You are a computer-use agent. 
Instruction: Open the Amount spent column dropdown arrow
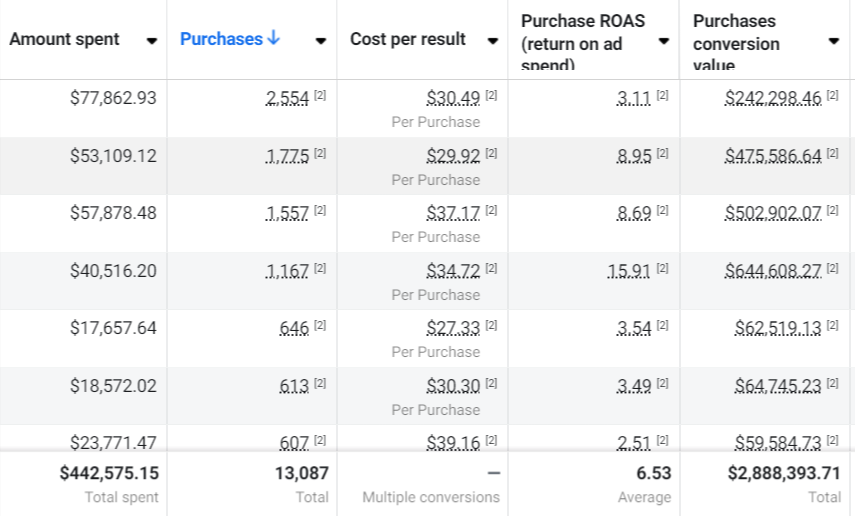(151, 41)
